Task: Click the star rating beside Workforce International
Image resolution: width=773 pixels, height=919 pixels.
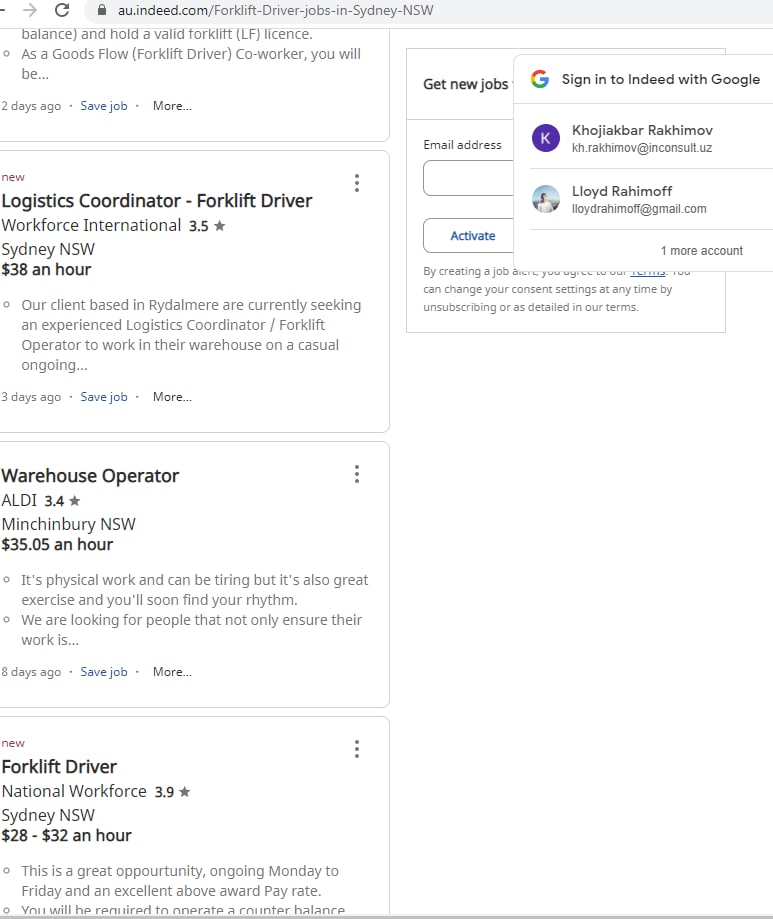Action: pyautogui.click(x=220, y=226)
